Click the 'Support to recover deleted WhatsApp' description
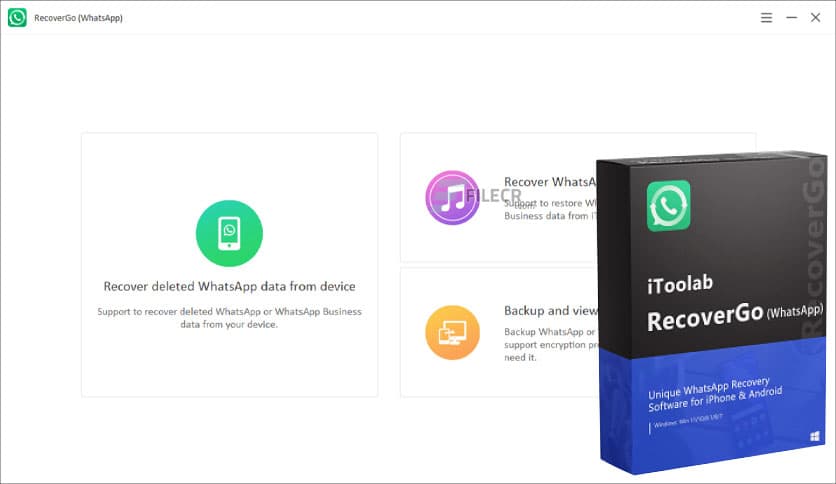 [229, 318]
